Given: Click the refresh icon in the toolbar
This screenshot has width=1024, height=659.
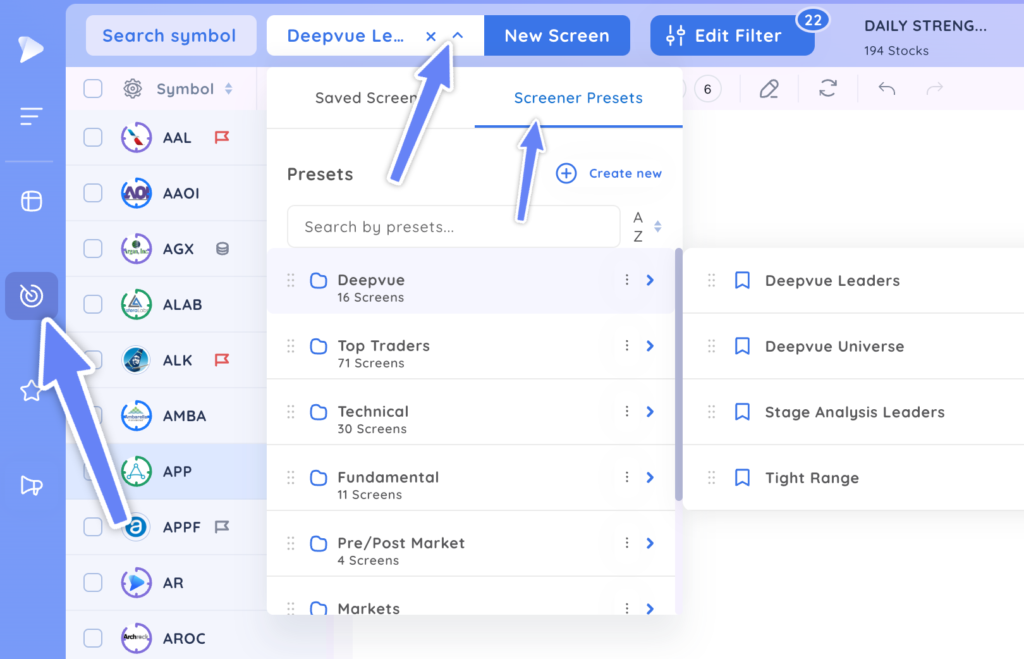Looking at the screenshot, I should click(x=828, y=89).
